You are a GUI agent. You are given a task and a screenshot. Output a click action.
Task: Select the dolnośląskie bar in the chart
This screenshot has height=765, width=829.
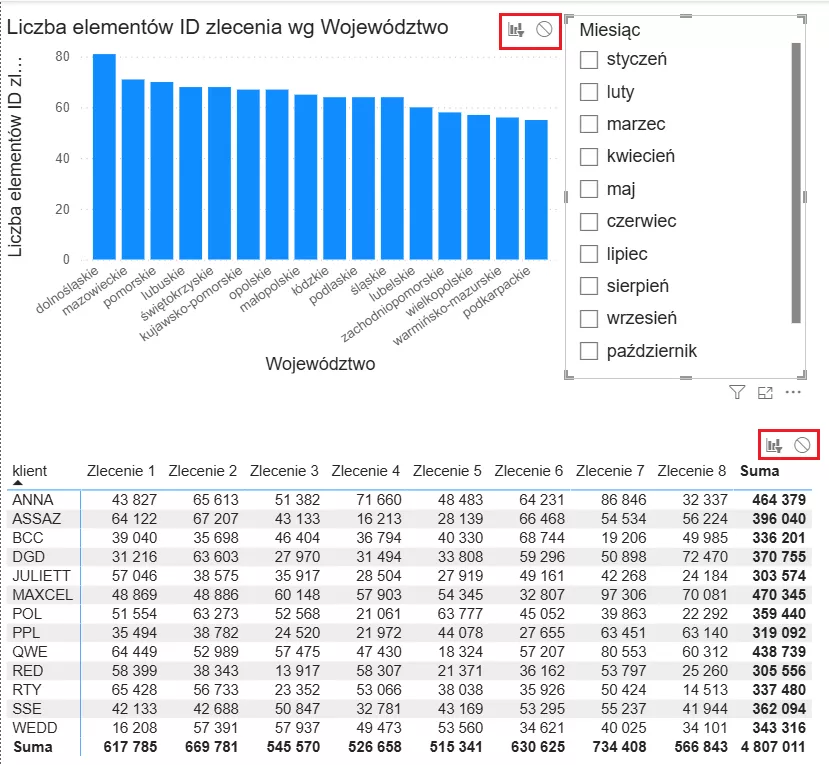tap(104, 157)
